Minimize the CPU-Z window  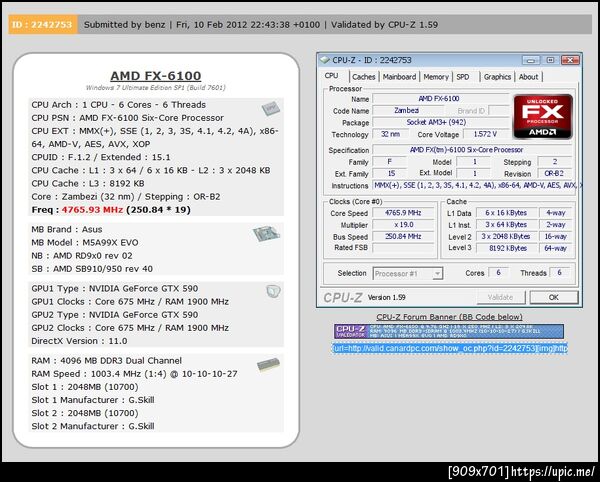531,60
